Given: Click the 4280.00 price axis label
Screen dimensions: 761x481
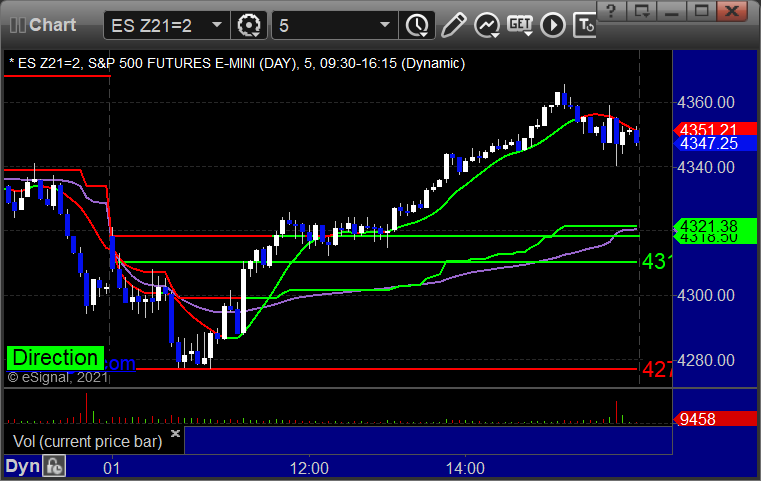Looking at the screenshot, I should 706,360.
